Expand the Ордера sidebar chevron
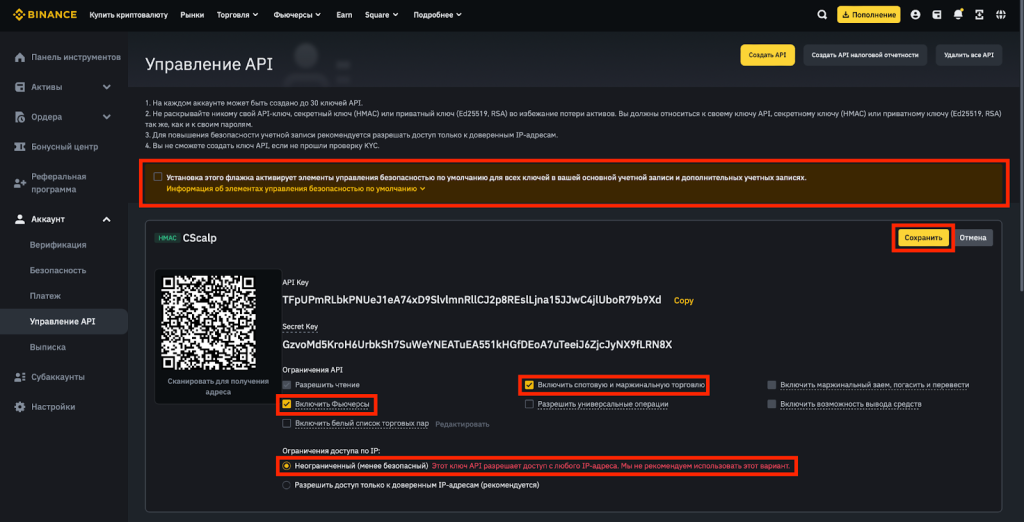This screenshot has height=522, width=1024. point(106,117)
